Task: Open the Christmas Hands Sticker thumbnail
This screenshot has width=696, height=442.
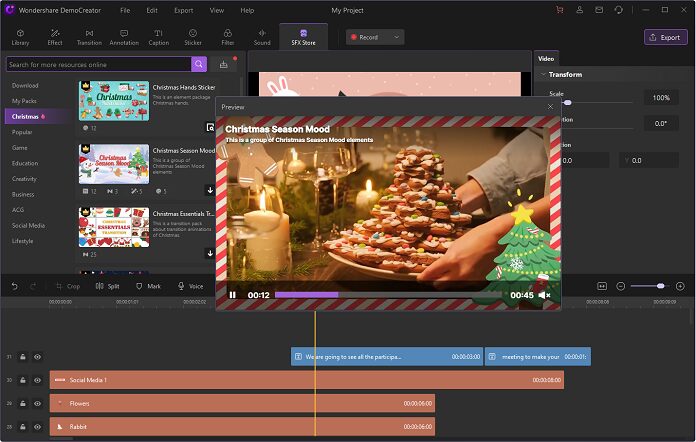Action: tap(114, 101)
